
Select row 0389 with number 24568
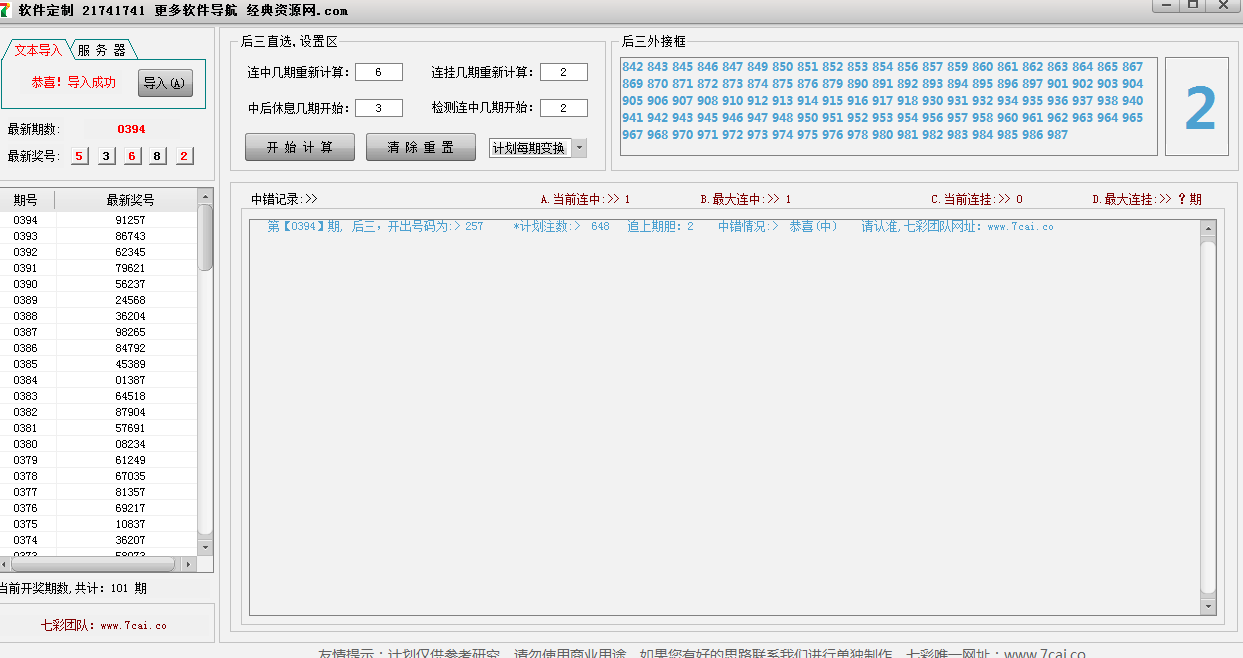click(x=98, y=300)
